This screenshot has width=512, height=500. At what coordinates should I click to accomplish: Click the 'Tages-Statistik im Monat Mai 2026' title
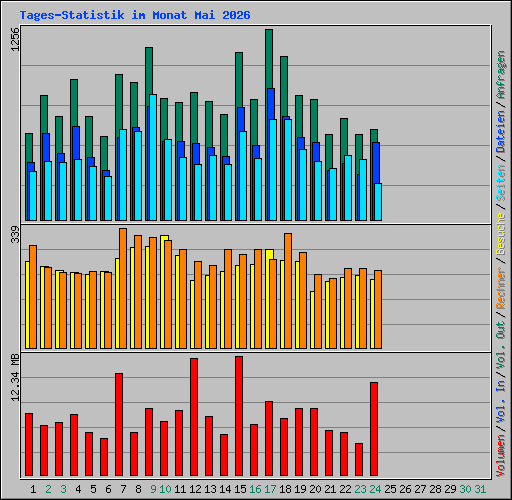pyautogui.click(x=135, y=15)
